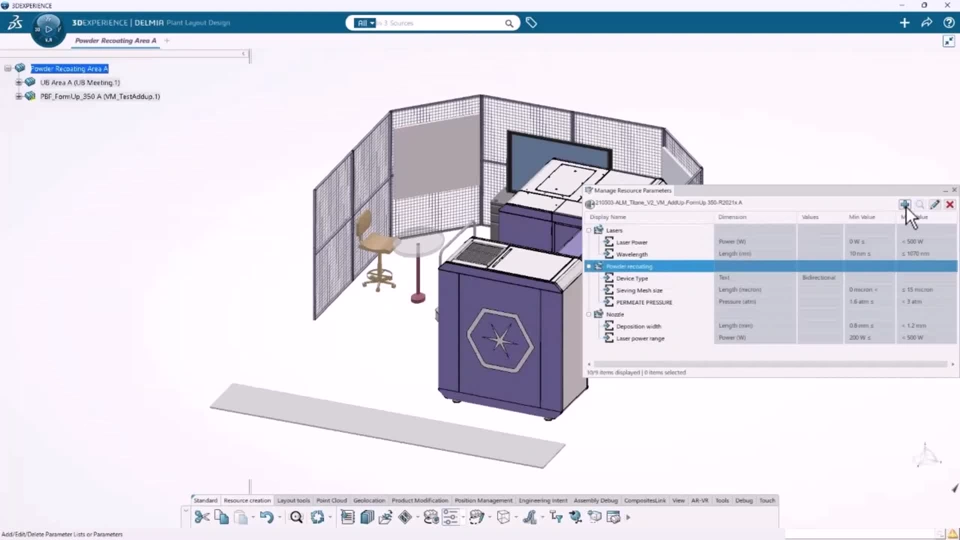The height and width of the screenshot is (540, 960).
Task: Click the Powder Recoating Area A document tab
Action: tap(116, 40)
